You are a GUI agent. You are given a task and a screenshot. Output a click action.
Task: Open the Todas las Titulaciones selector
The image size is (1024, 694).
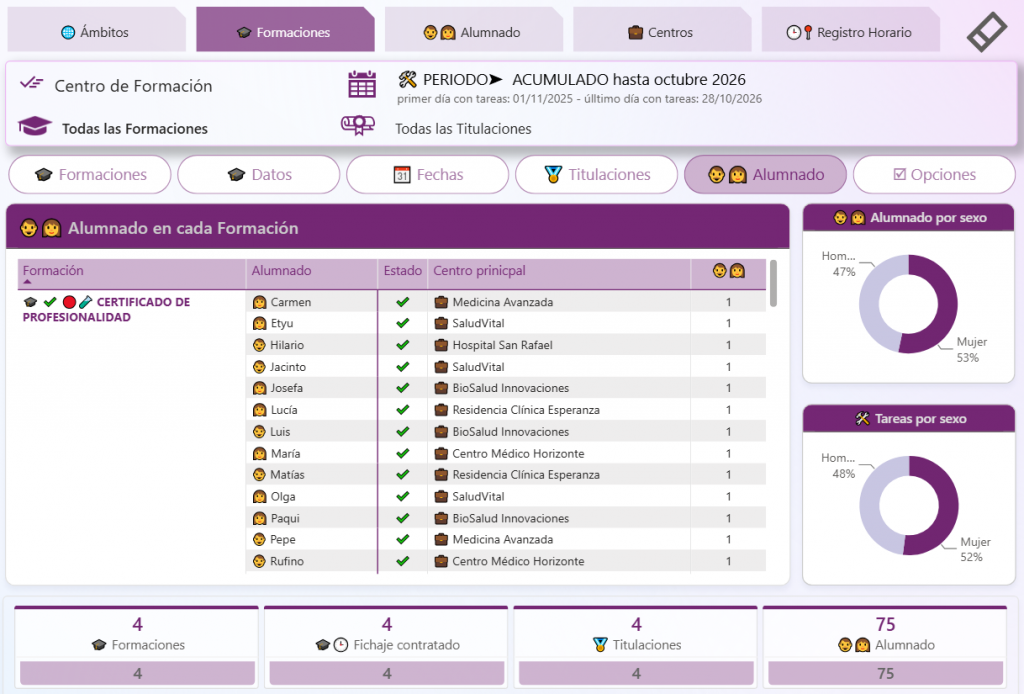point(463,129)
